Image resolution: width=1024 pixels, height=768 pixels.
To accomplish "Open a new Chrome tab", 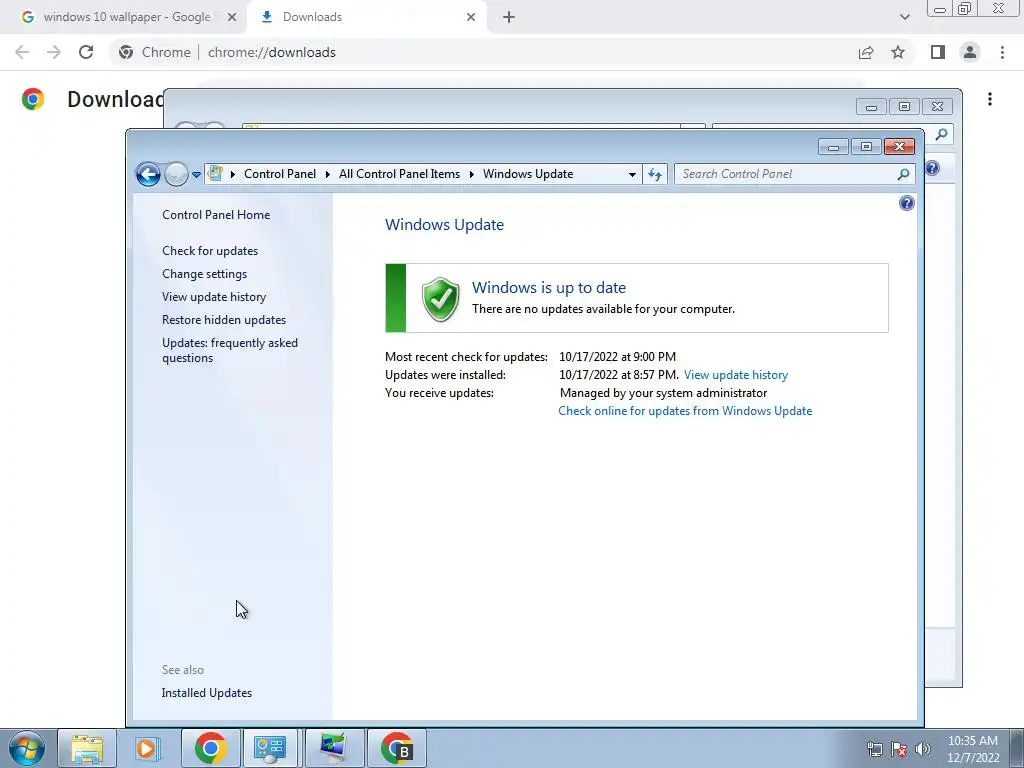I will pyautogui.click(x=509, y=18).
